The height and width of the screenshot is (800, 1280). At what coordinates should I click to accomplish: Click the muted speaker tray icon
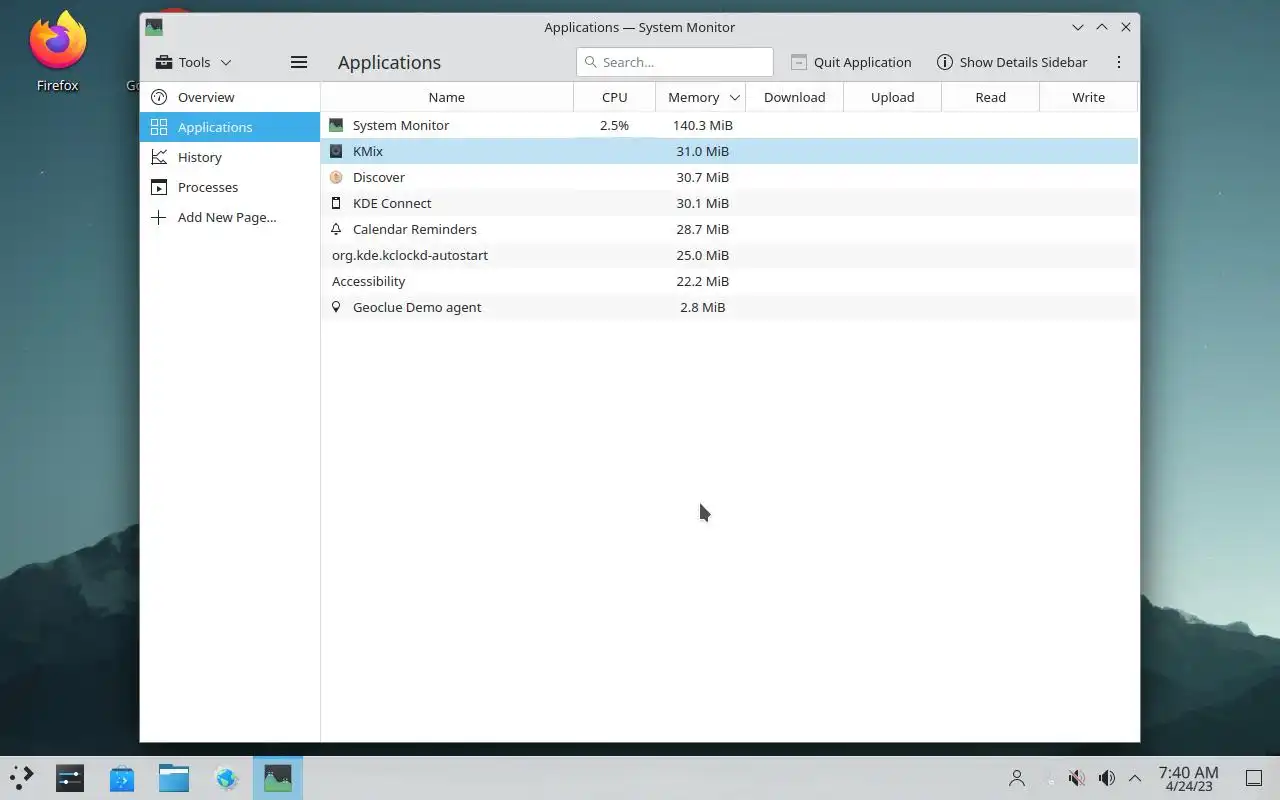tap(1077, 778)
